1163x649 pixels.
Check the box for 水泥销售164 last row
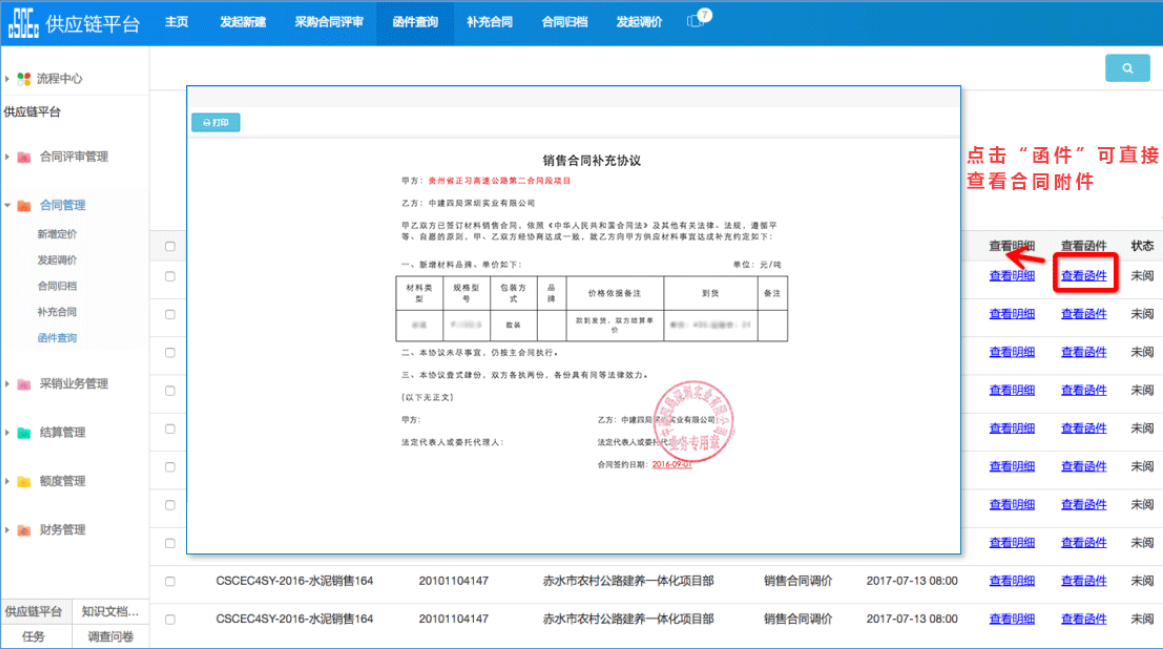pos(170,619)
